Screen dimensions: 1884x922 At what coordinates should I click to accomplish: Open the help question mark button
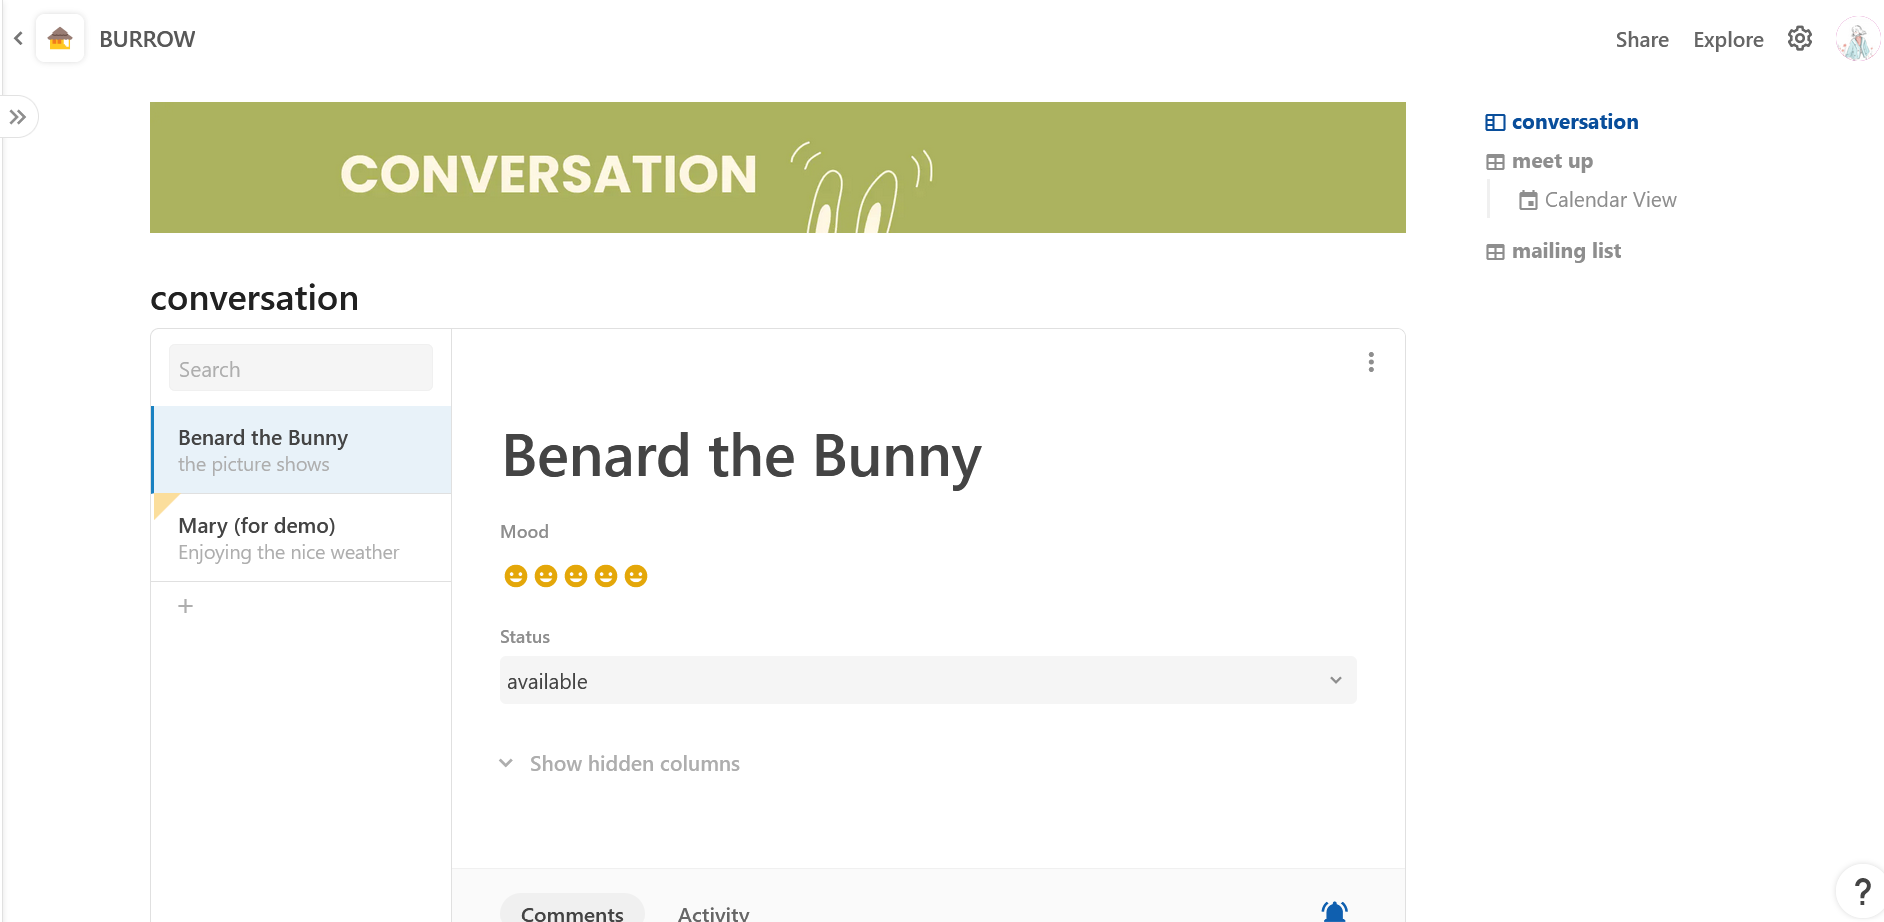[1861, 891]
